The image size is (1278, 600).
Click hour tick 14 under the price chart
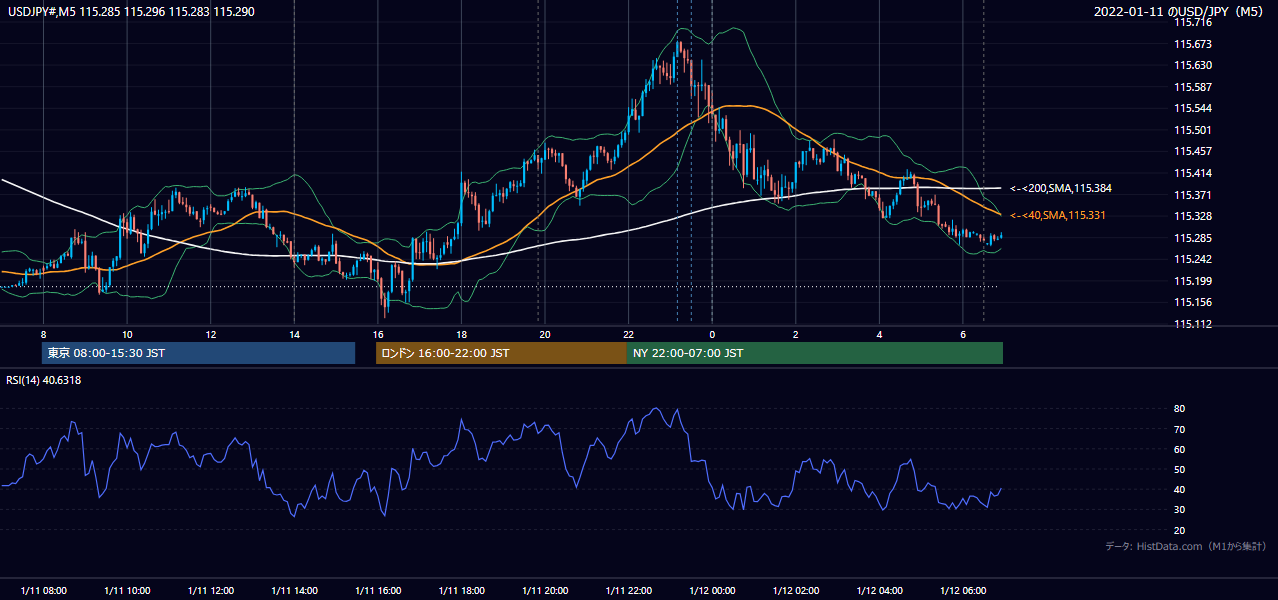click(294, 334)
